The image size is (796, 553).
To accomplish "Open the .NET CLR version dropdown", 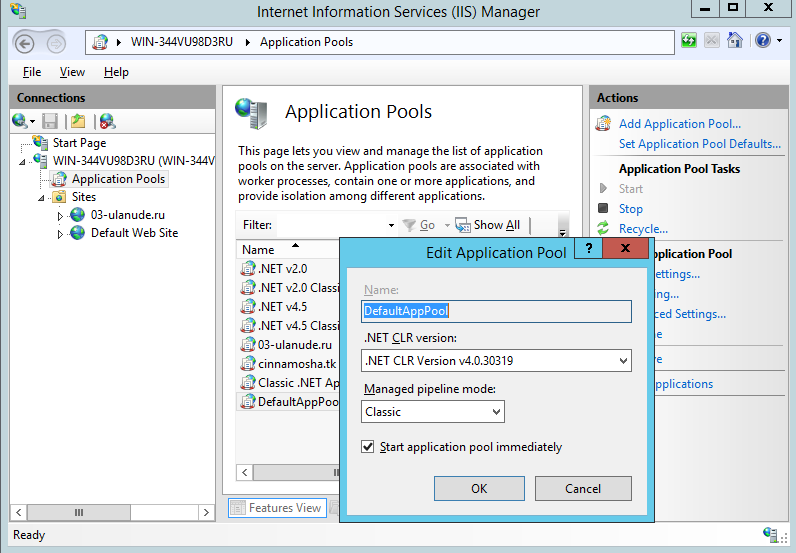I will click(496, 361).
